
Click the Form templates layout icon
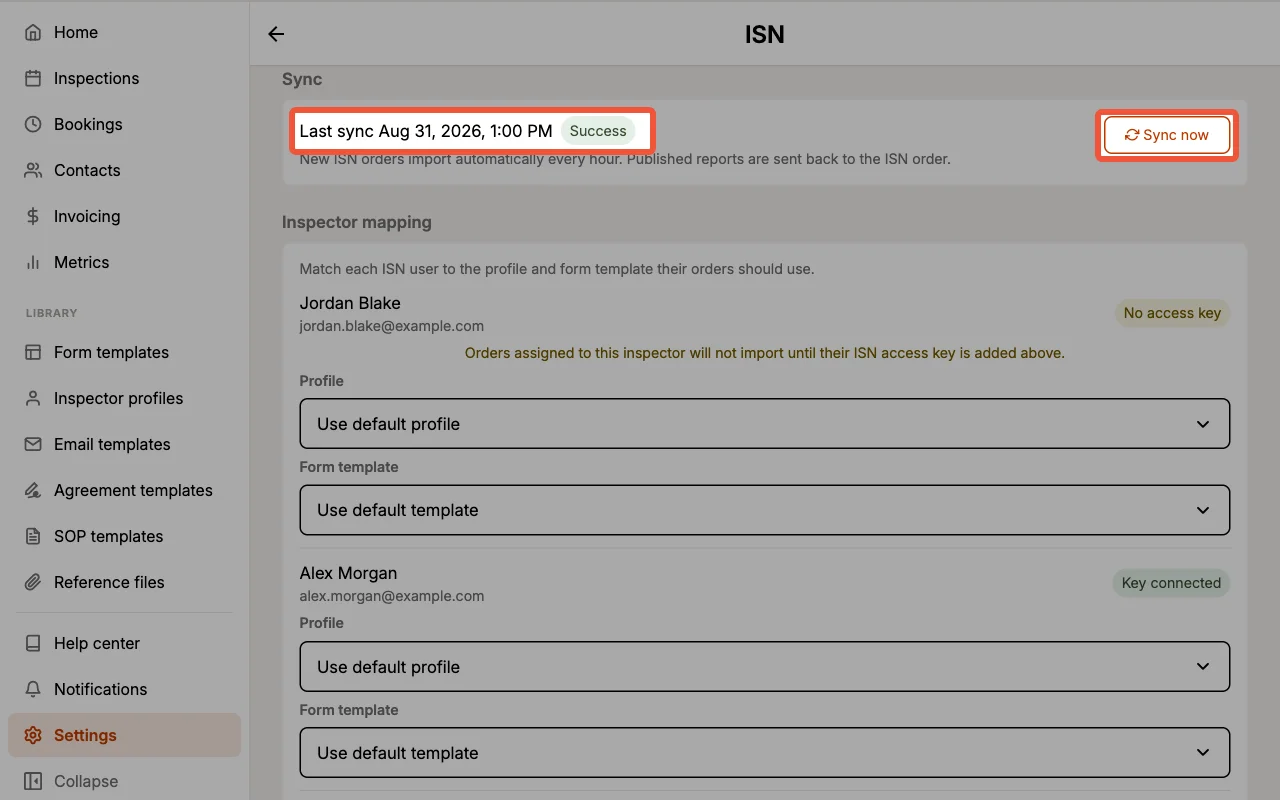33,352
